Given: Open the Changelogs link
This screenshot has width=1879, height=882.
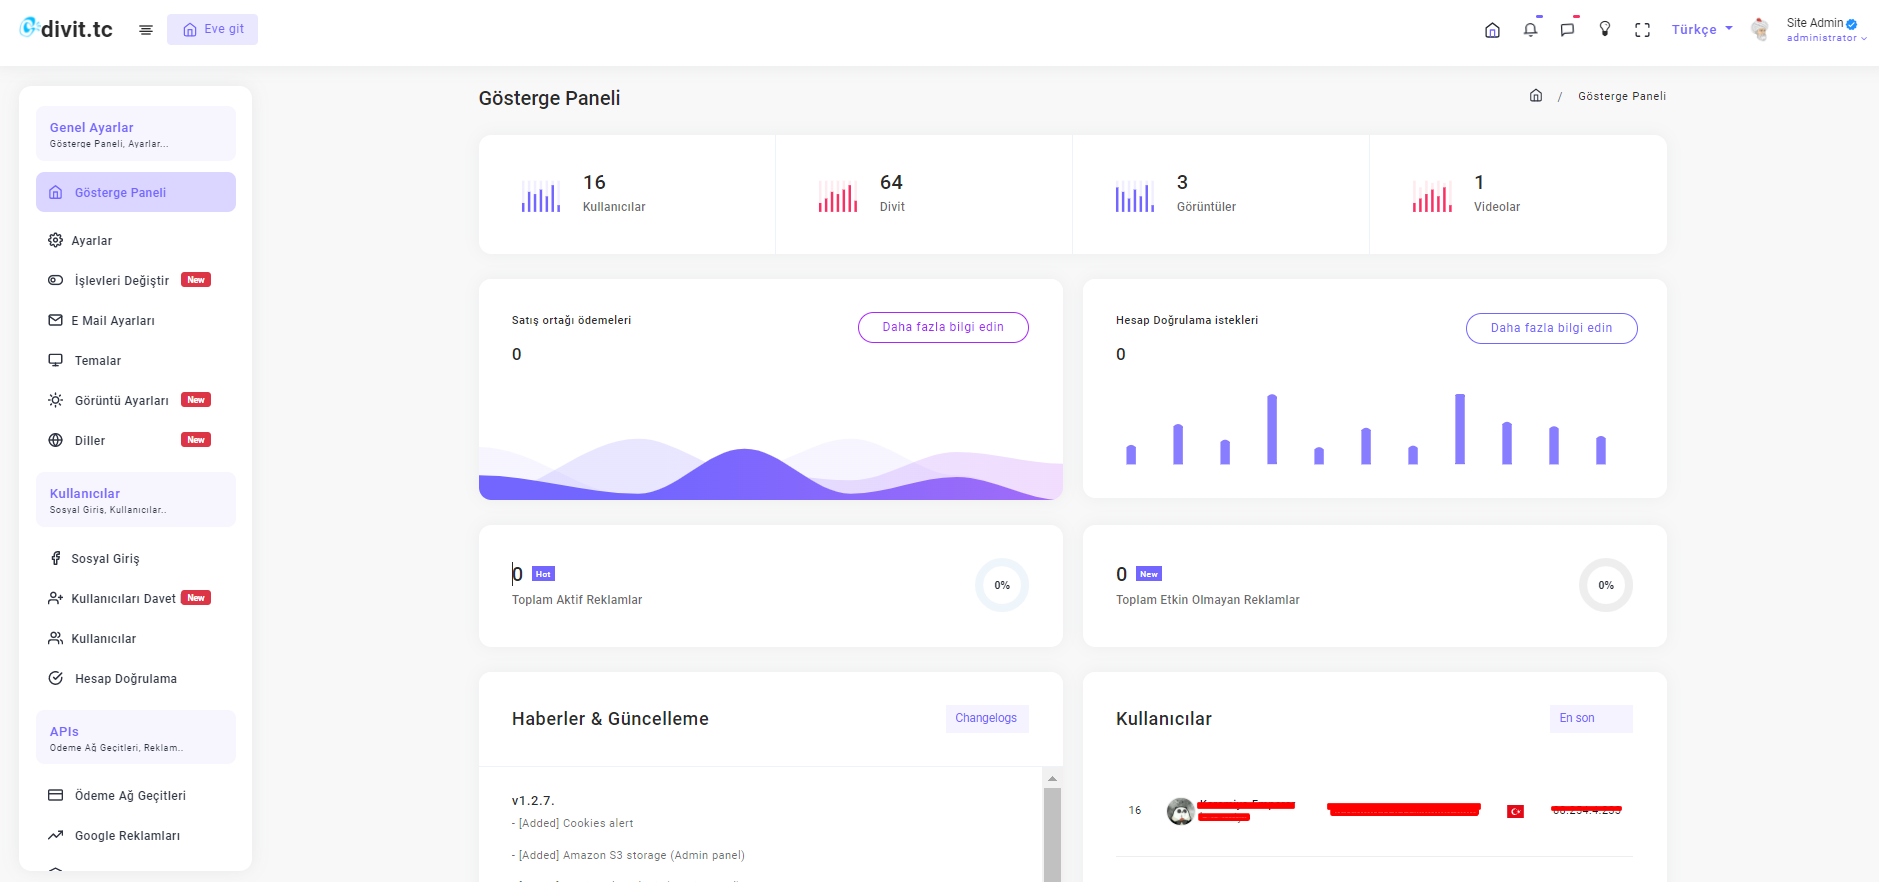Looking at the screenshot, I should click(x=986, y=718).
